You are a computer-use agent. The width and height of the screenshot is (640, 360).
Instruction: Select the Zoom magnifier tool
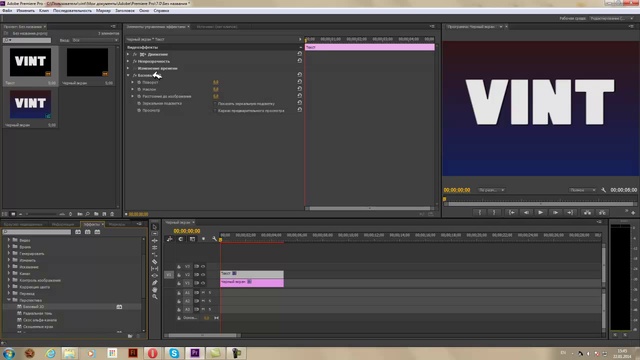tap(155, 297)
